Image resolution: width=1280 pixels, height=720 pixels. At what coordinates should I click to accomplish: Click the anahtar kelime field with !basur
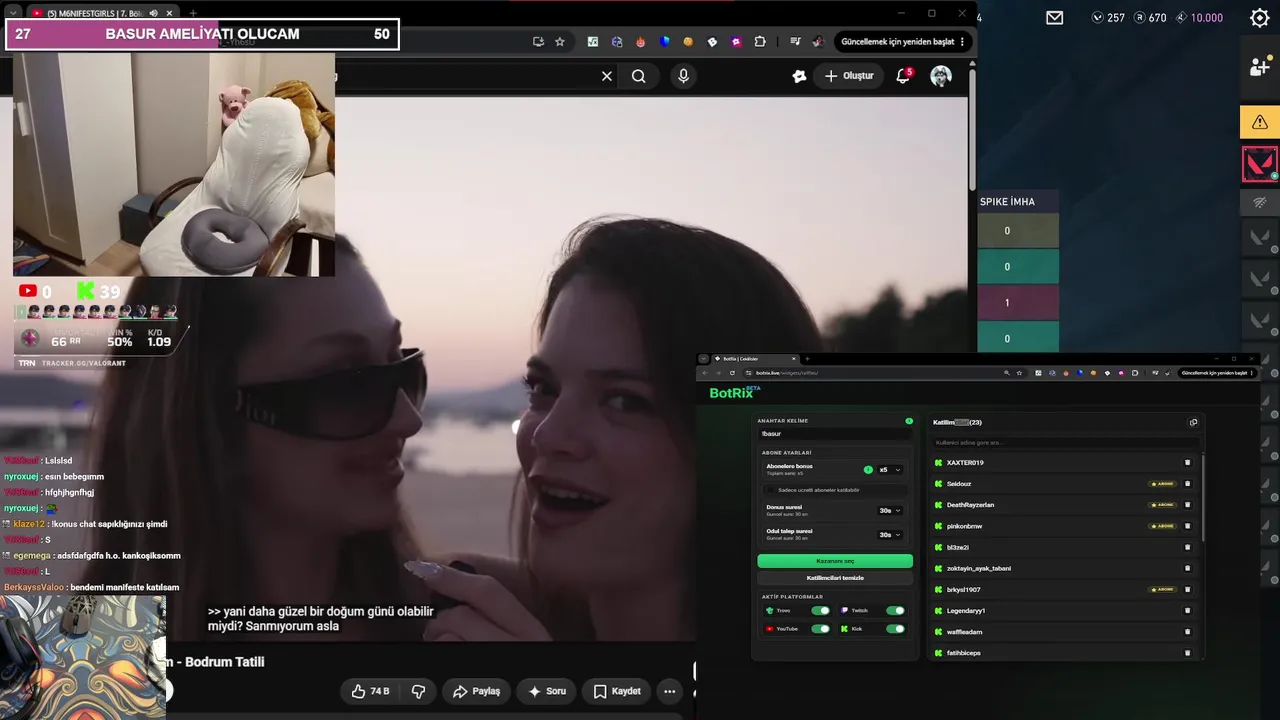point(835,434)
